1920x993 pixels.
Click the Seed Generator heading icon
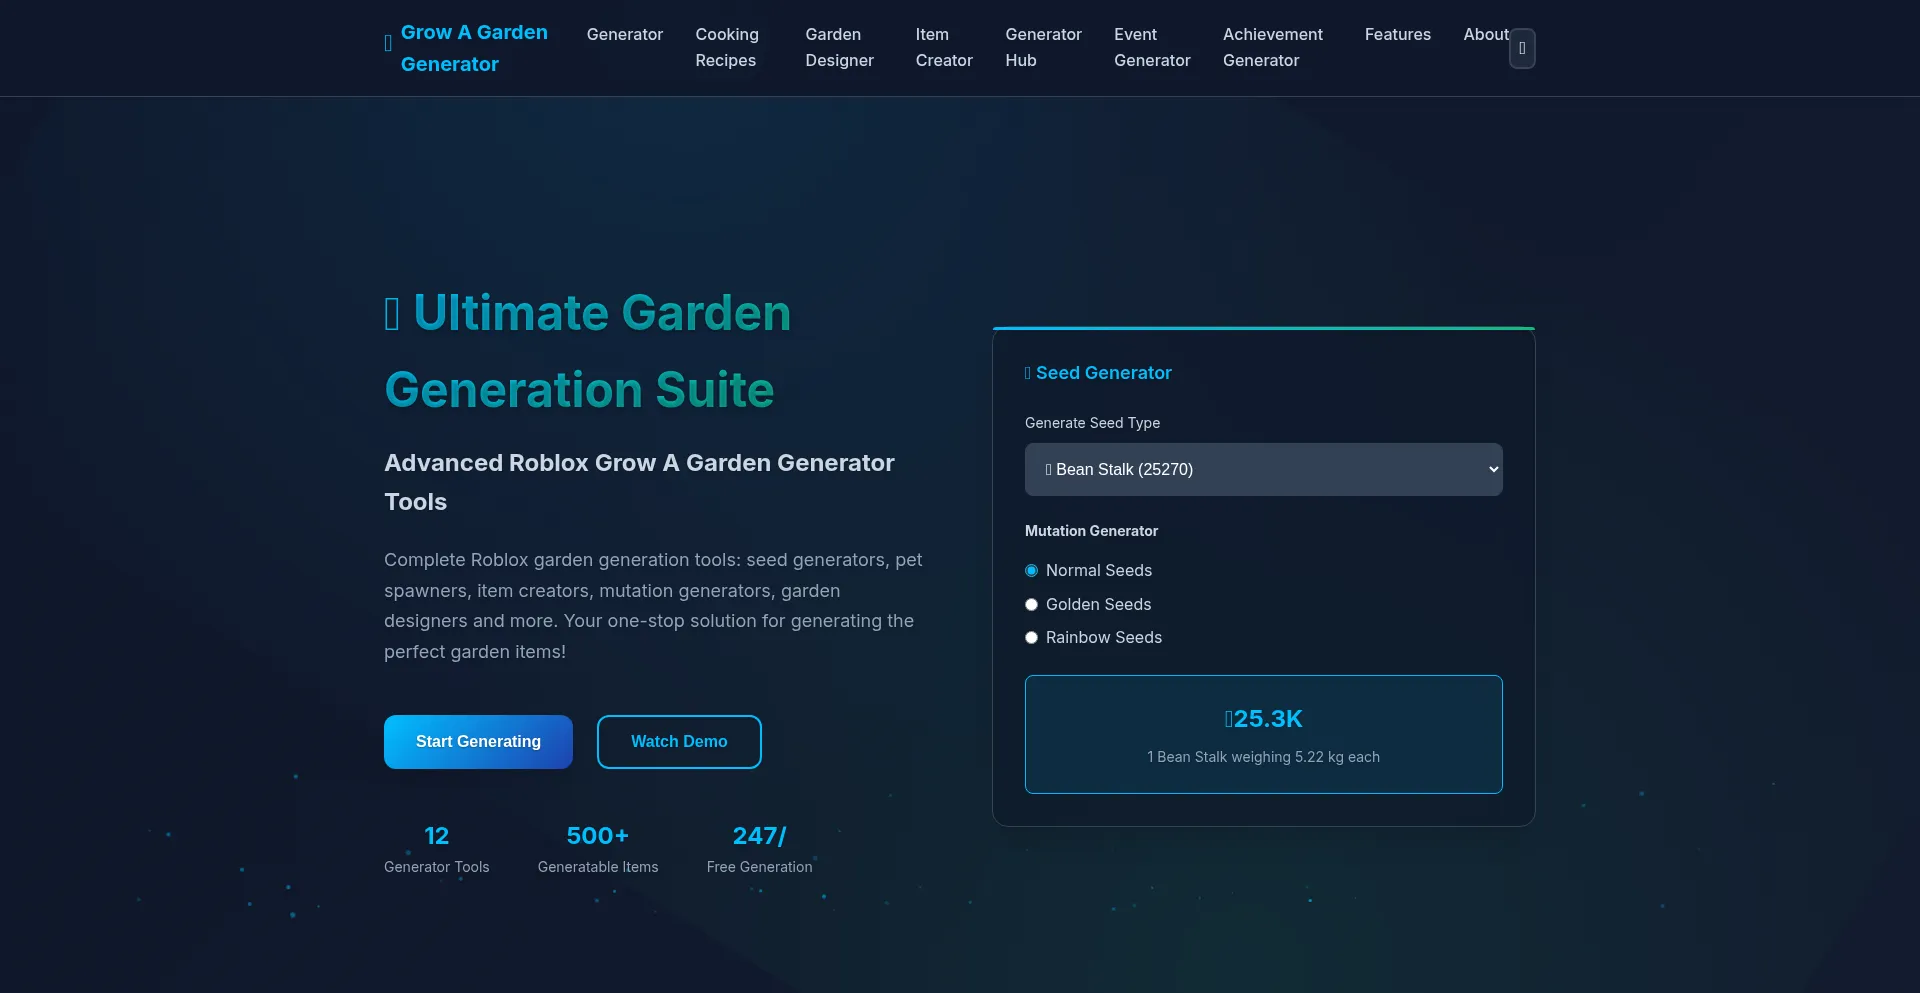[1028, 373]
